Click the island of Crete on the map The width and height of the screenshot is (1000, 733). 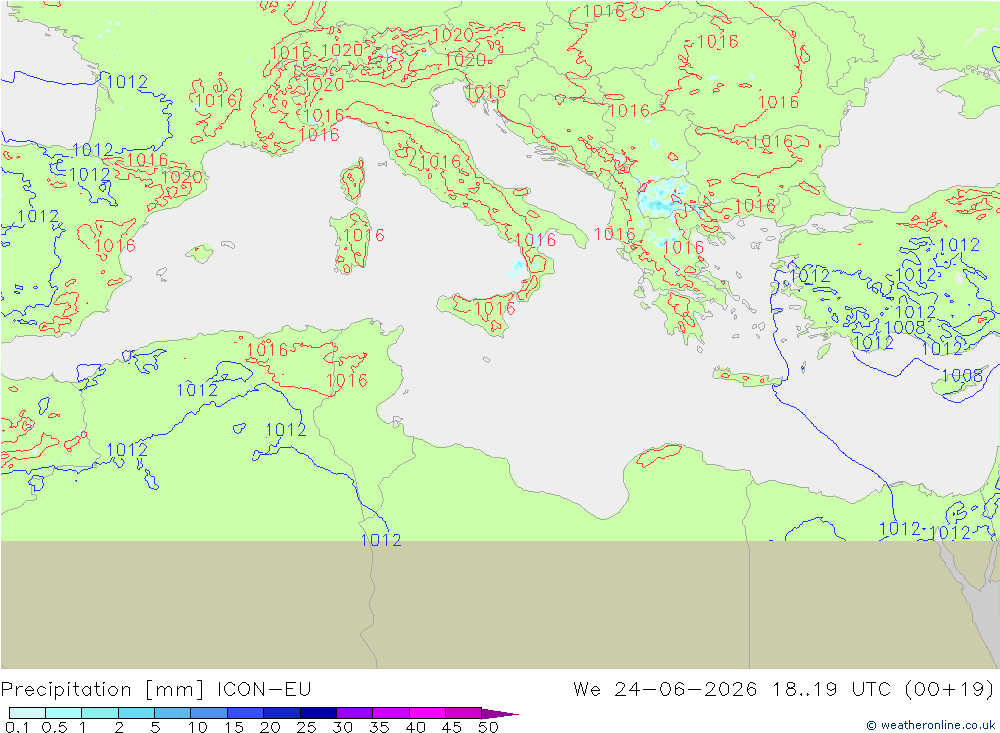(749, 377)
